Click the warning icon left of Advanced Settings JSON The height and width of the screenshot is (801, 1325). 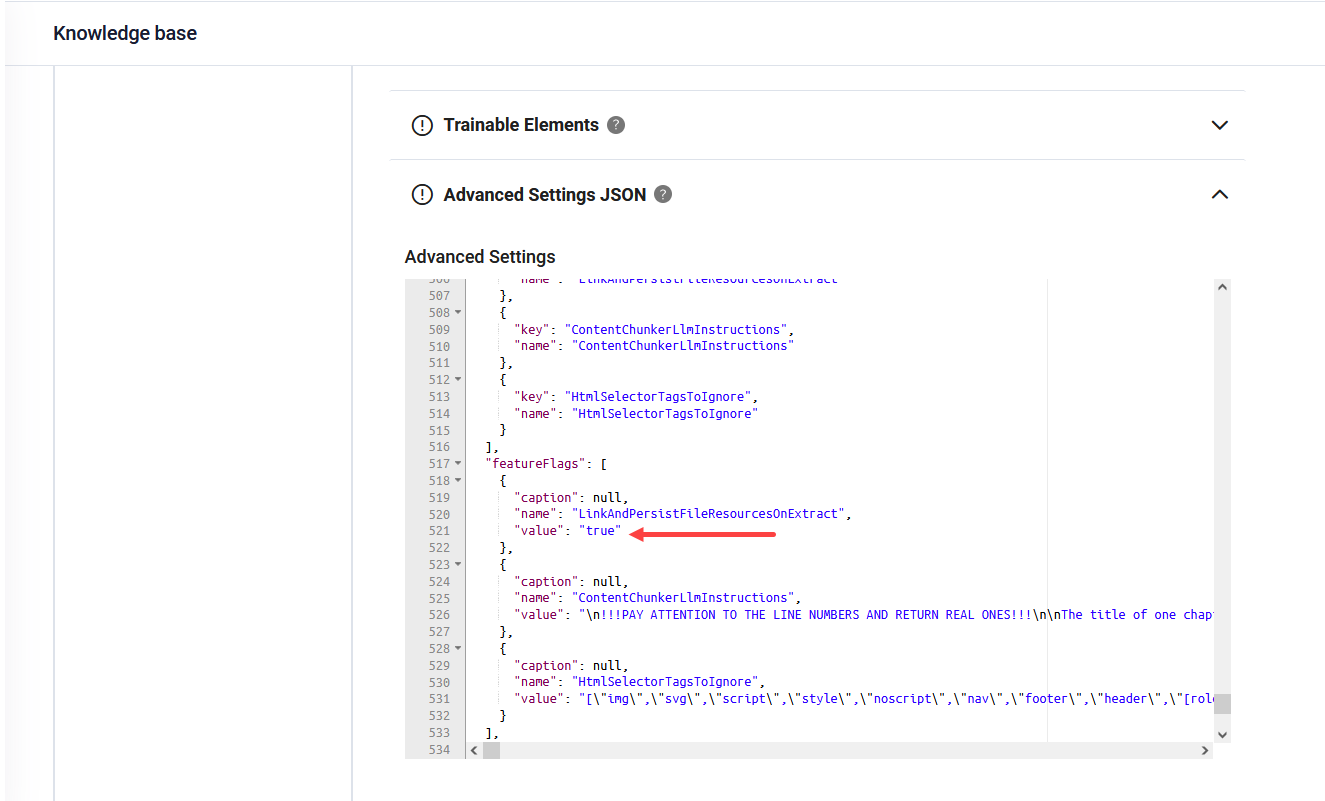(422, 195)
